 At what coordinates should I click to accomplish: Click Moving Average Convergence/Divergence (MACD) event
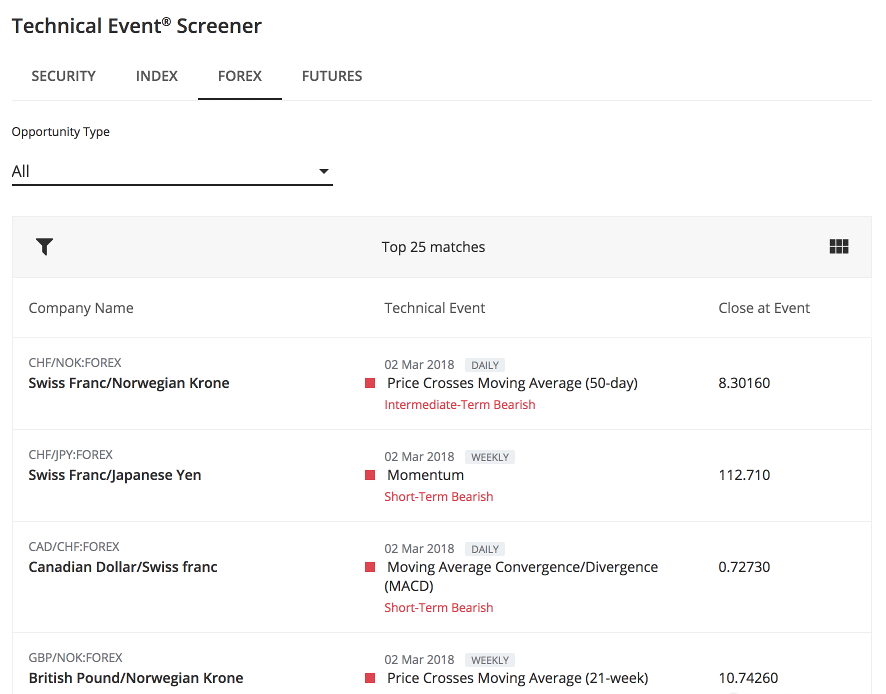pos(521,576)
